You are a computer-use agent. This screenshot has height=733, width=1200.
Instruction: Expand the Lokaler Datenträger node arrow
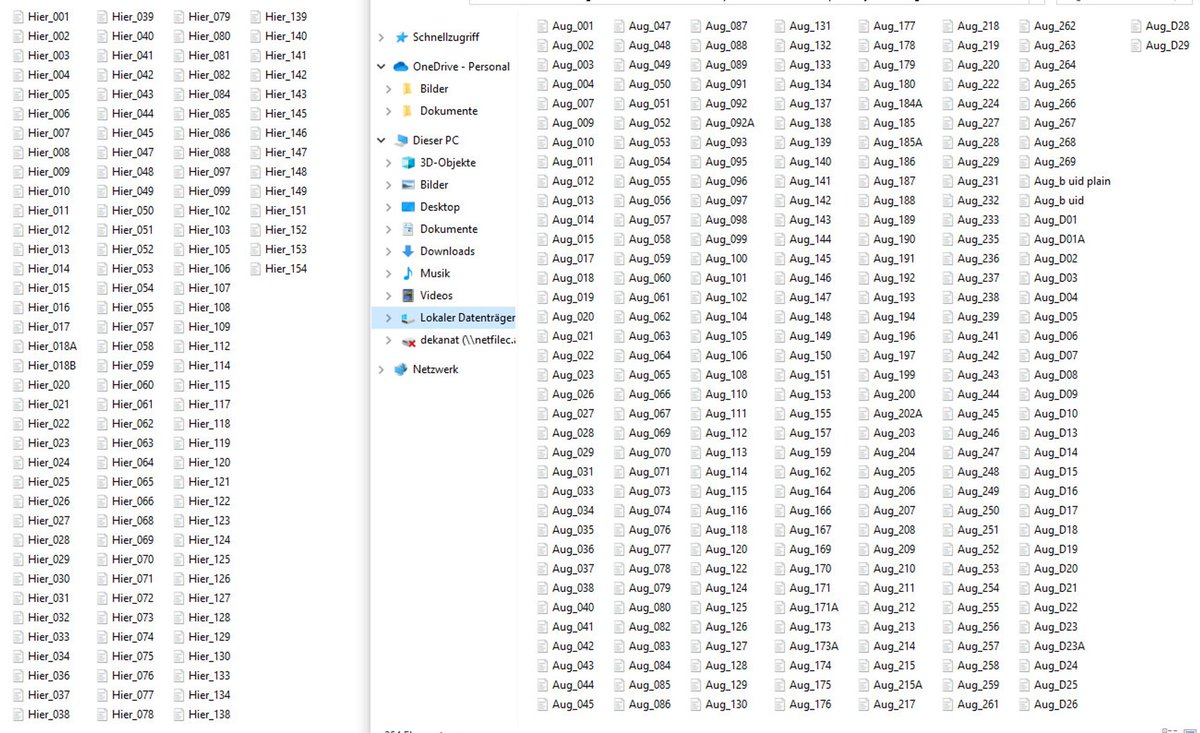click(x=389, y=318)
